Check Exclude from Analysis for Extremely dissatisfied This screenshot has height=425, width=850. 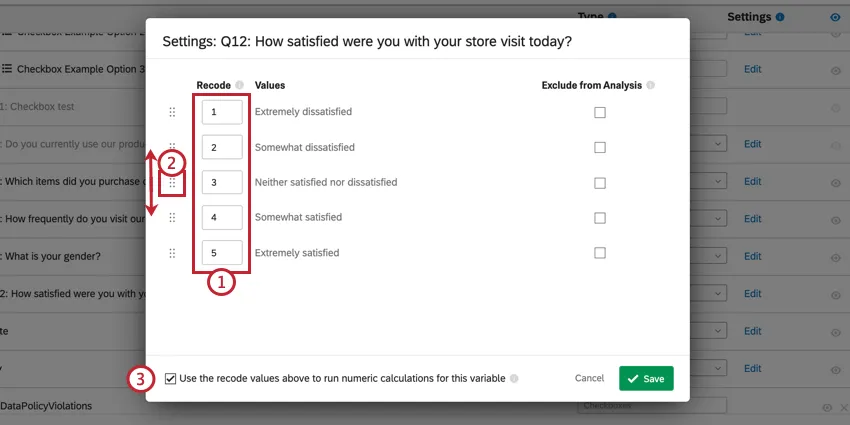pos(600,113)
